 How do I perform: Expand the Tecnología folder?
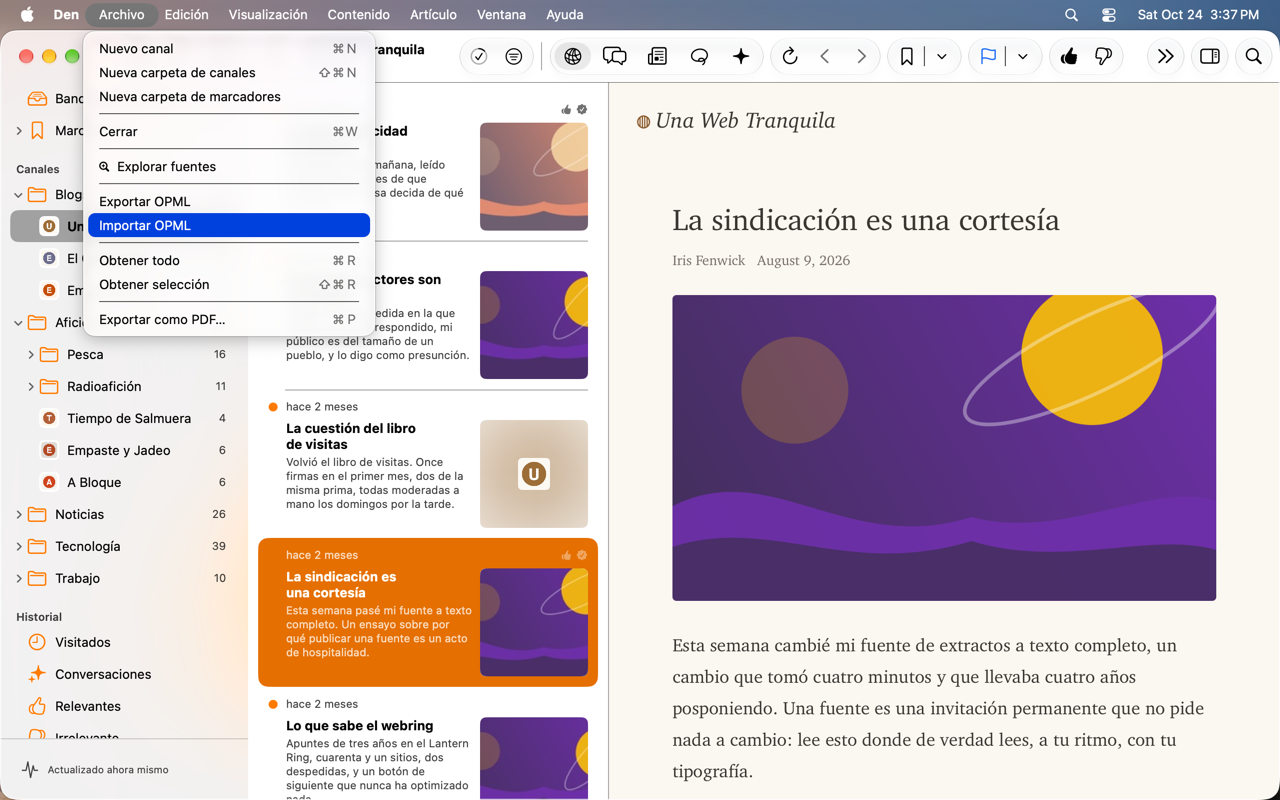19,546
